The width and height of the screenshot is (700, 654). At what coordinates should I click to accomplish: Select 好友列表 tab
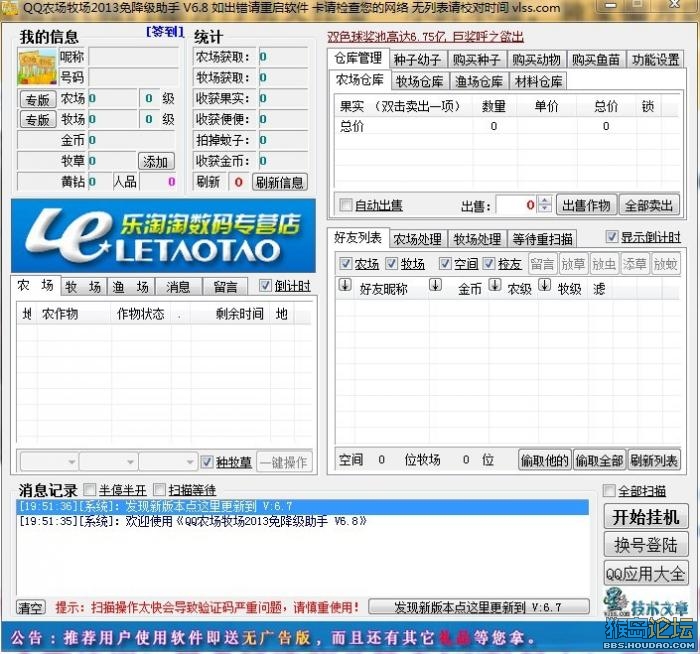tap(358, 238)
